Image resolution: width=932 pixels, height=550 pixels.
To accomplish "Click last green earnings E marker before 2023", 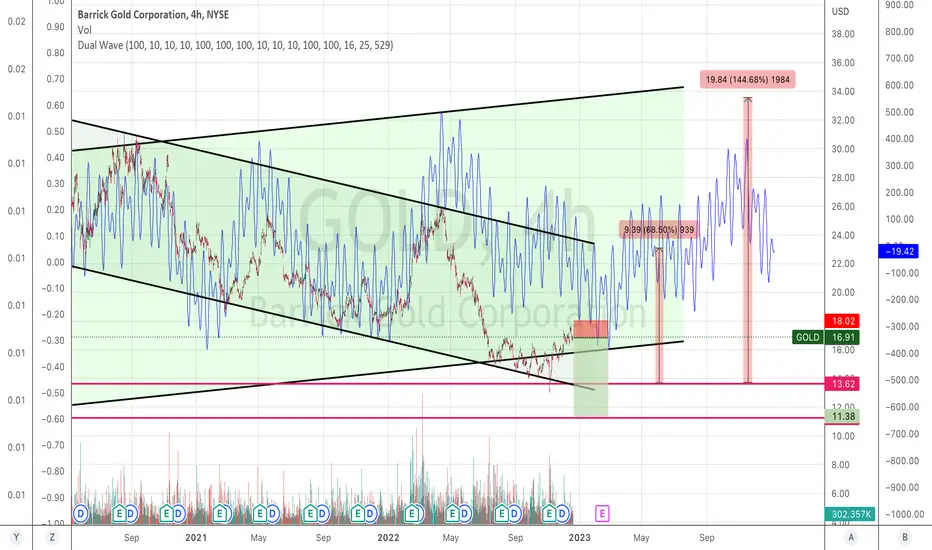I will point(549,513).
